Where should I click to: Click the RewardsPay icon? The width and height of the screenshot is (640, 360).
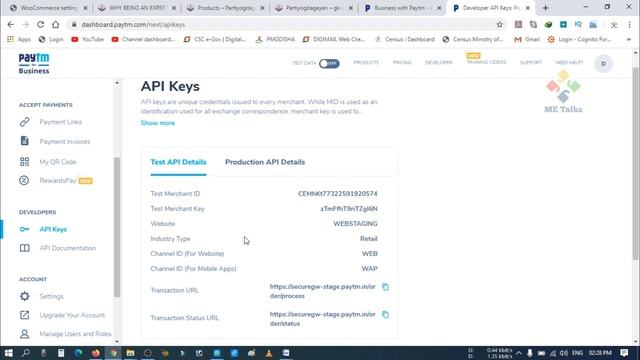(24, 180)
